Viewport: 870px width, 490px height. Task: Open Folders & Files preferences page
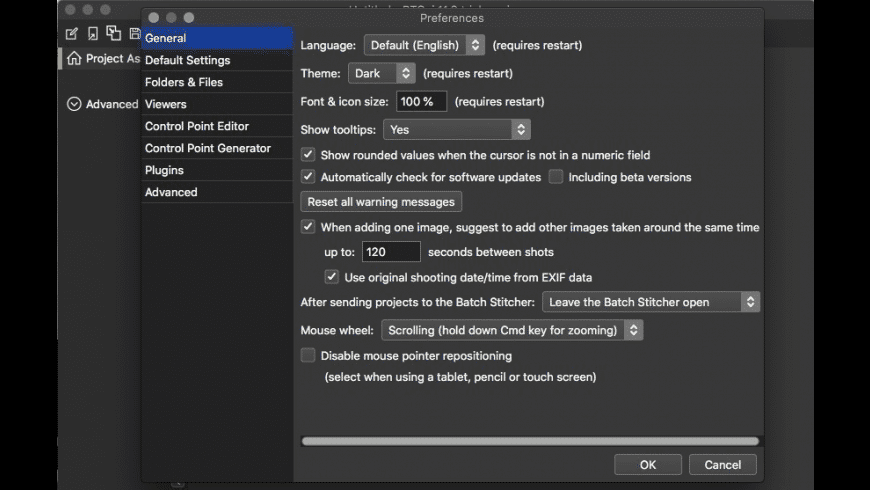click(x=217, y=82)
